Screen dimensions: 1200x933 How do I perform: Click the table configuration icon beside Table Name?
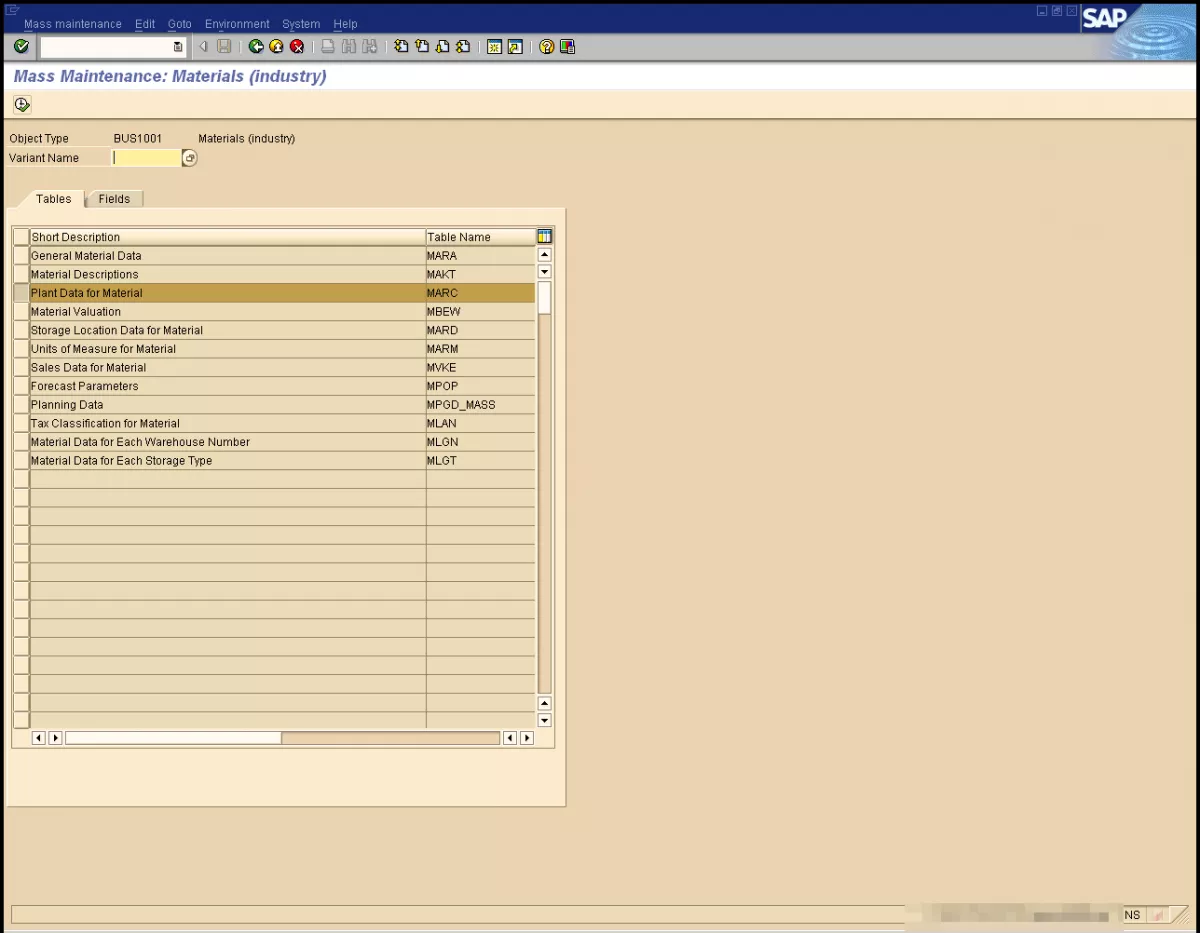[x=544, y=236]
